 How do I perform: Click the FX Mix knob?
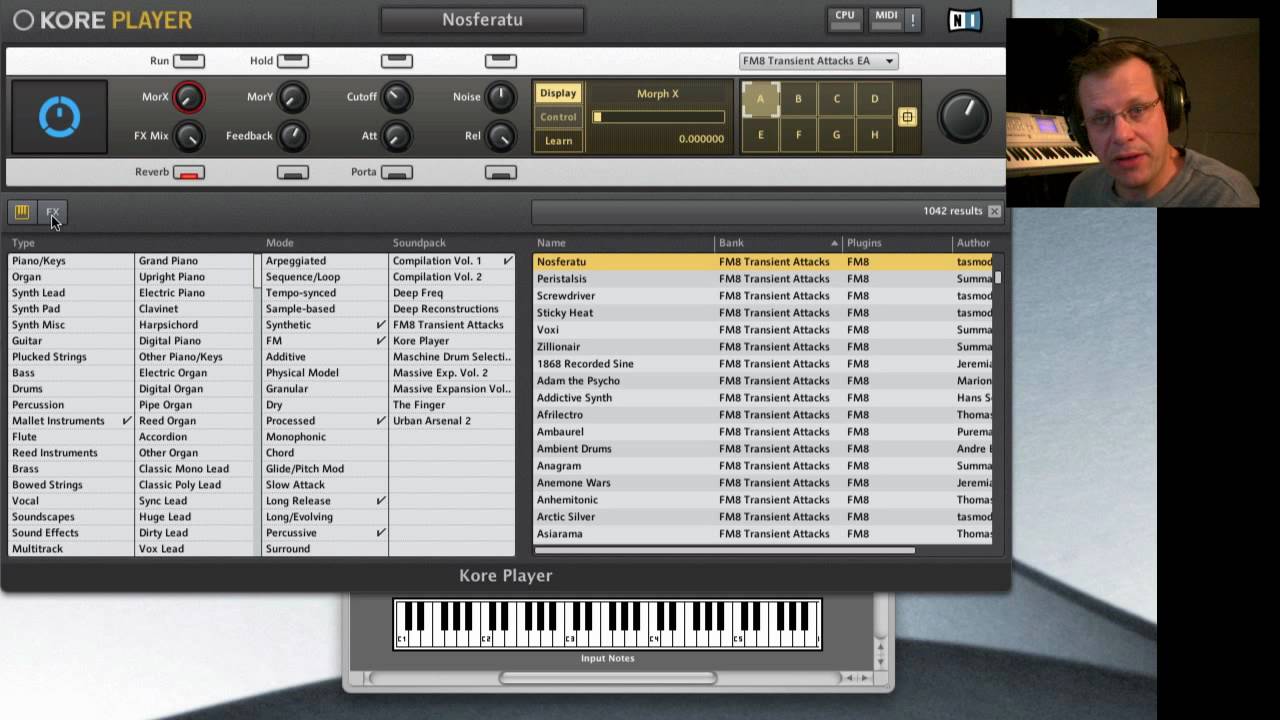pos(188,136)
